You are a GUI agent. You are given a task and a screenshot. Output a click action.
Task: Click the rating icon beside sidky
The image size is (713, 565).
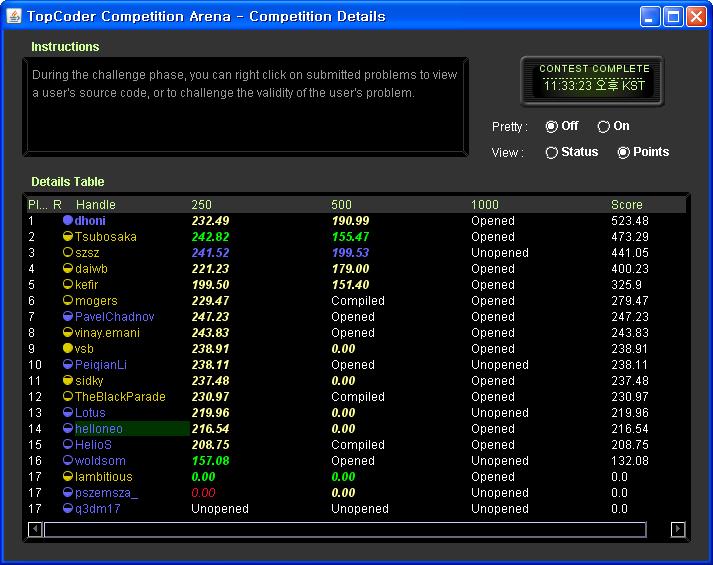pos(68,380)
